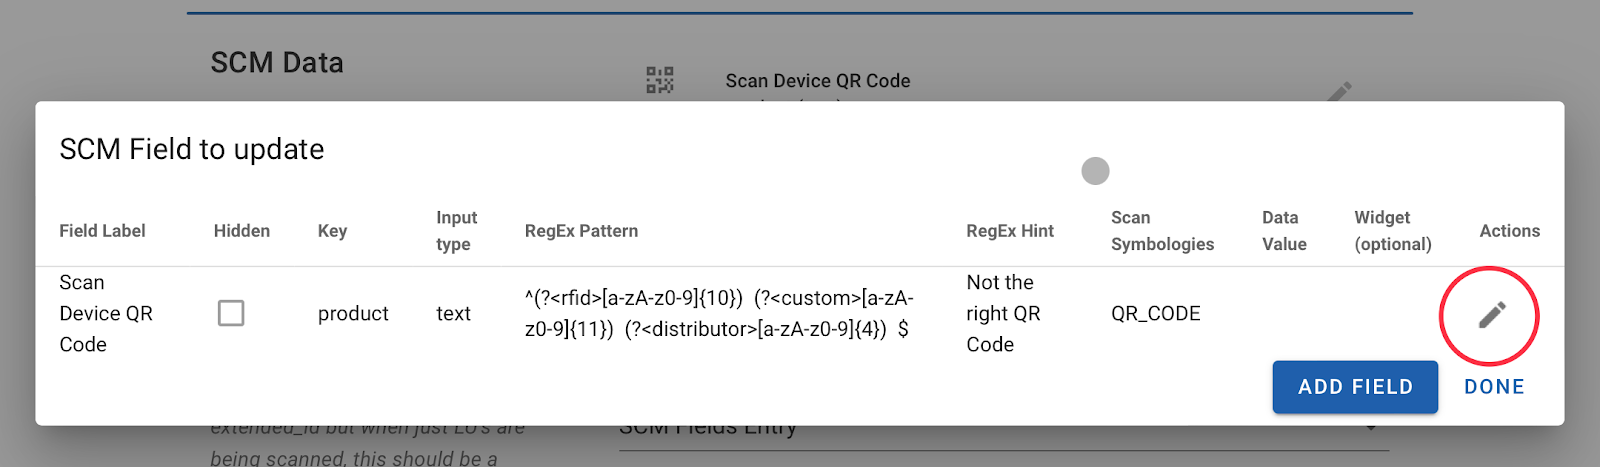Click the Widget (optional) column header
Viewport: 1600px width, 467px height.
1393,231
